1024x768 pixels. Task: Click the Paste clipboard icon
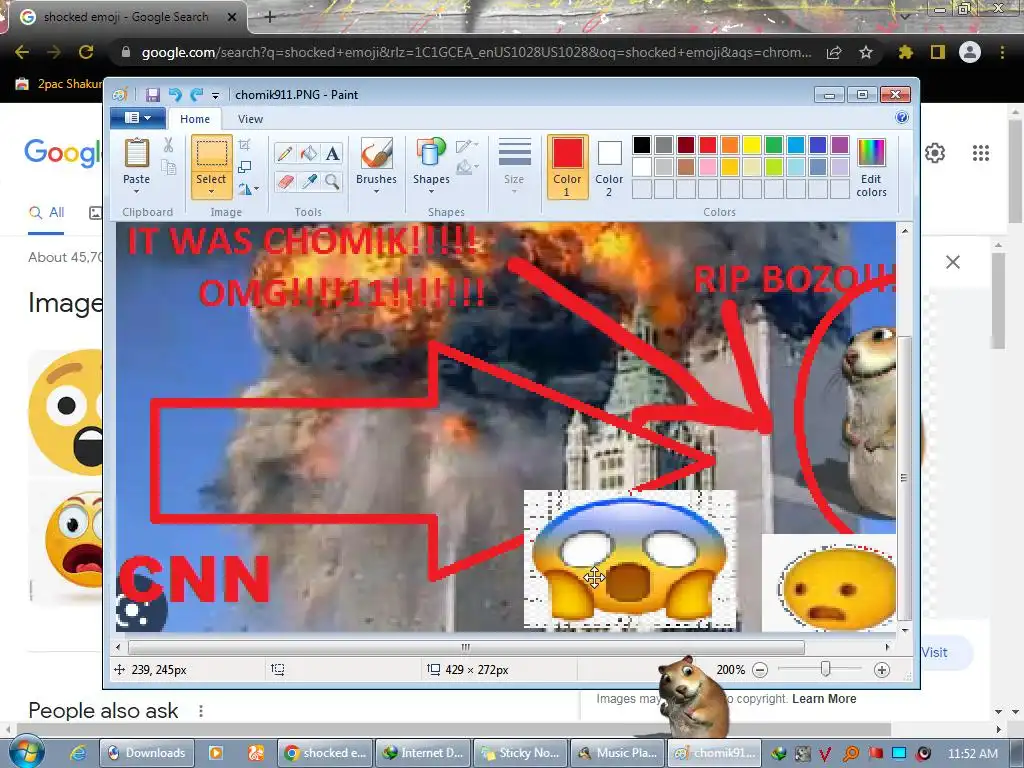(x=136, y=153)
